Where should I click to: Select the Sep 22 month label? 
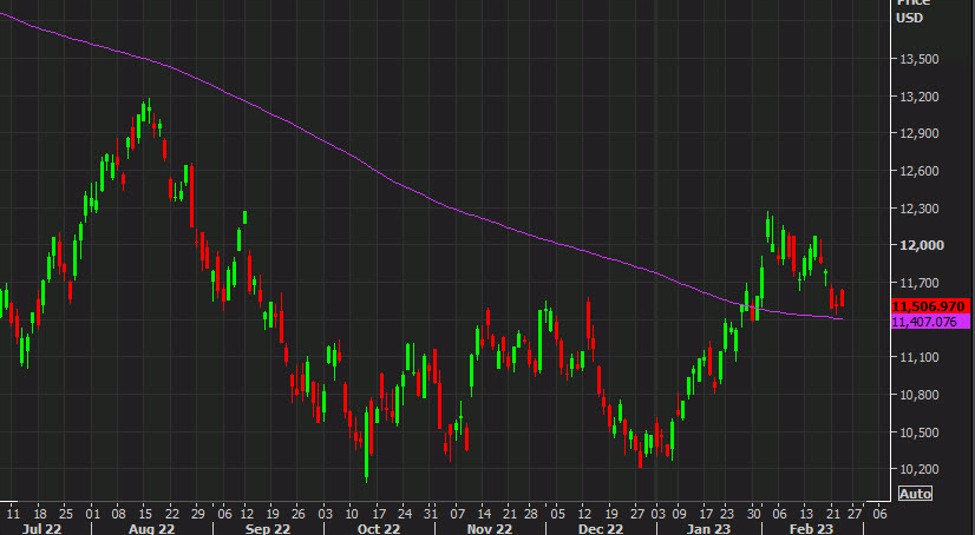[267, 529]
